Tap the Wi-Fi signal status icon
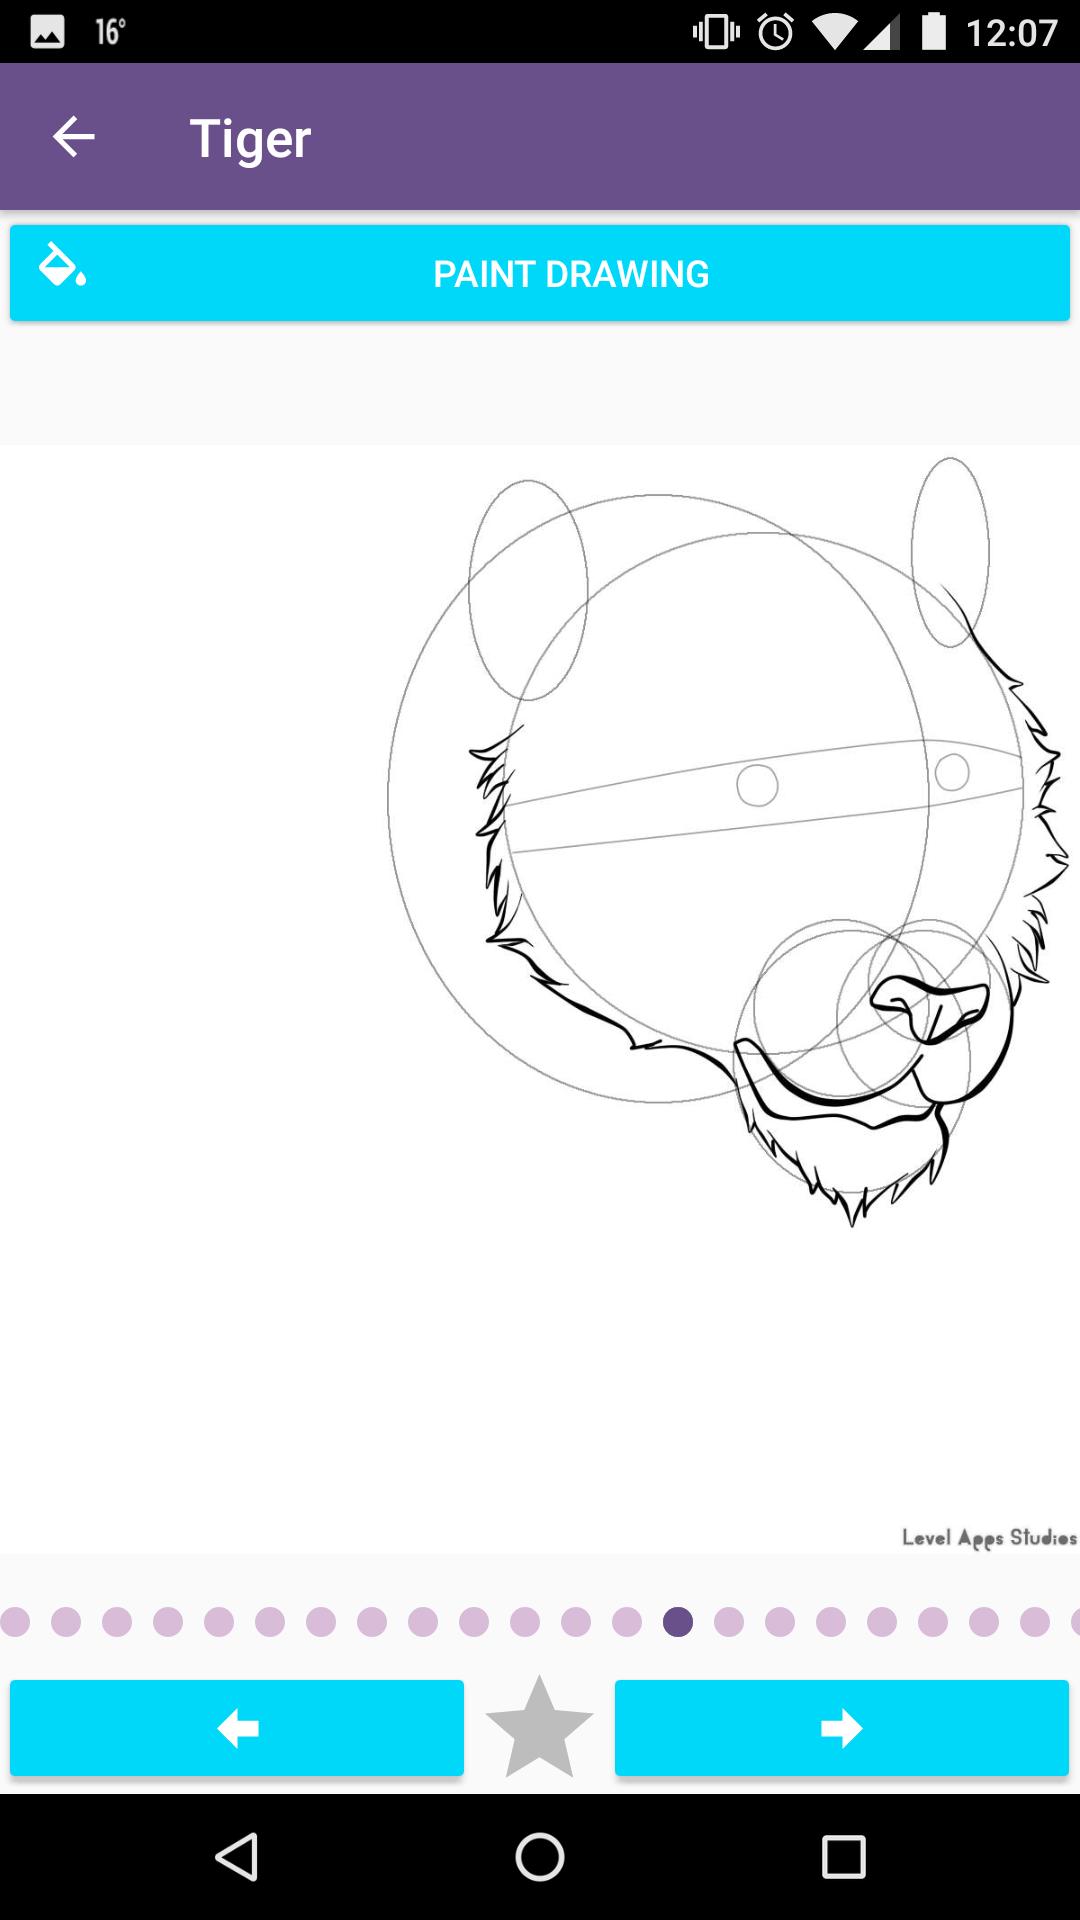 pyautogui.click(x=833, y=32)
